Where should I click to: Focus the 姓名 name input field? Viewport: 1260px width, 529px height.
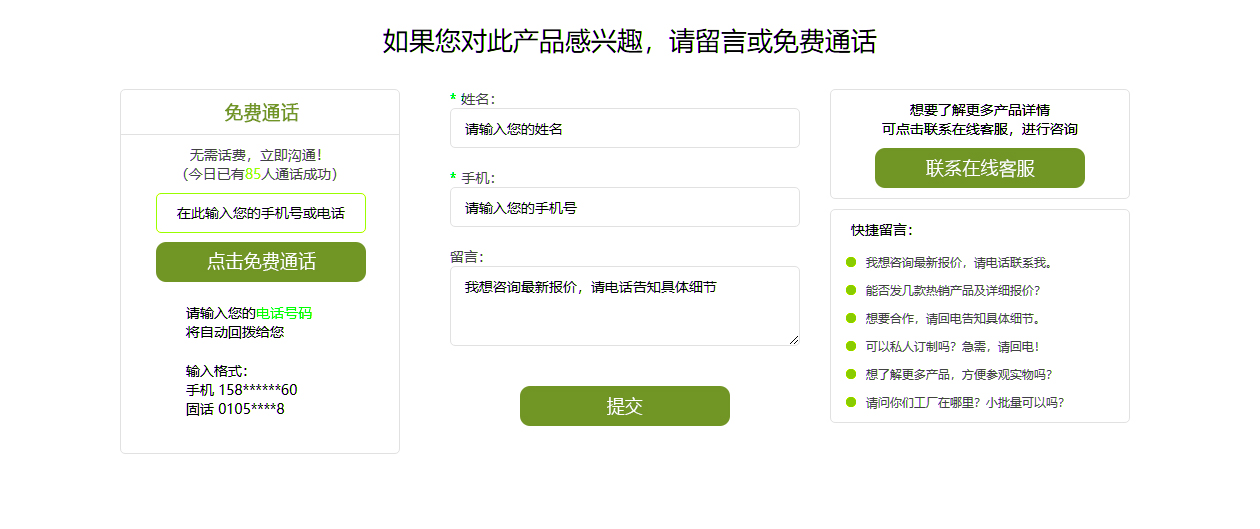[x=624, y=129]
